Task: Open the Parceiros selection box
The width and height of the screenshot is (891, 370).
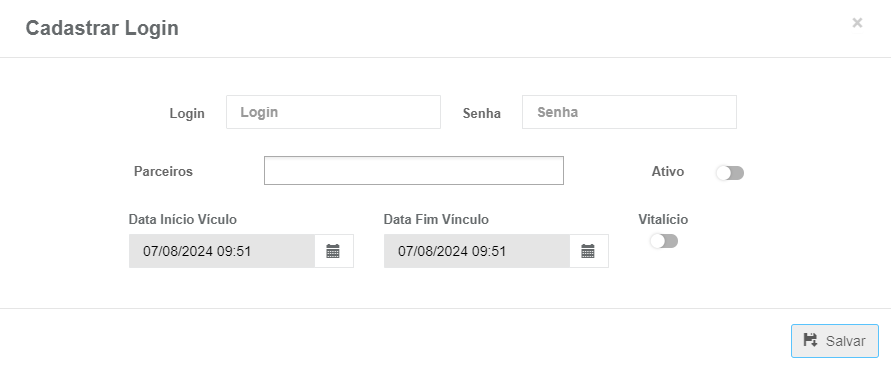Action: coord(414,171)
